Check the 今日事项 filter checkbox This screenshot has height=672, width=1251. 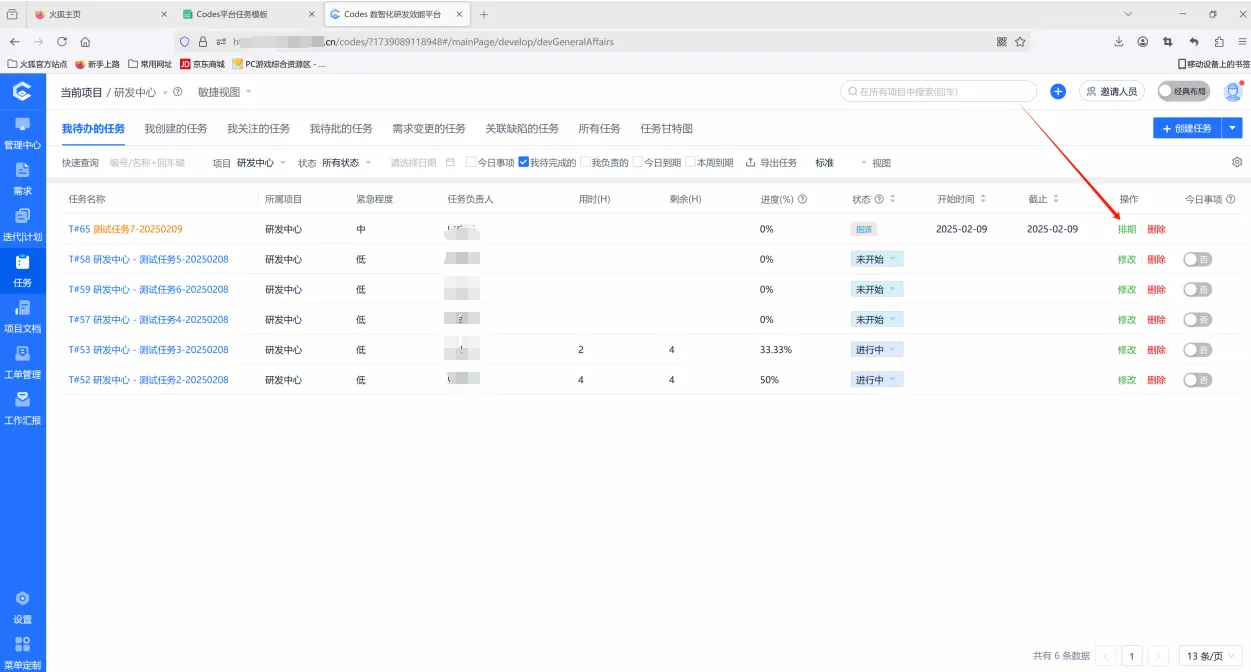pos(471,162)
